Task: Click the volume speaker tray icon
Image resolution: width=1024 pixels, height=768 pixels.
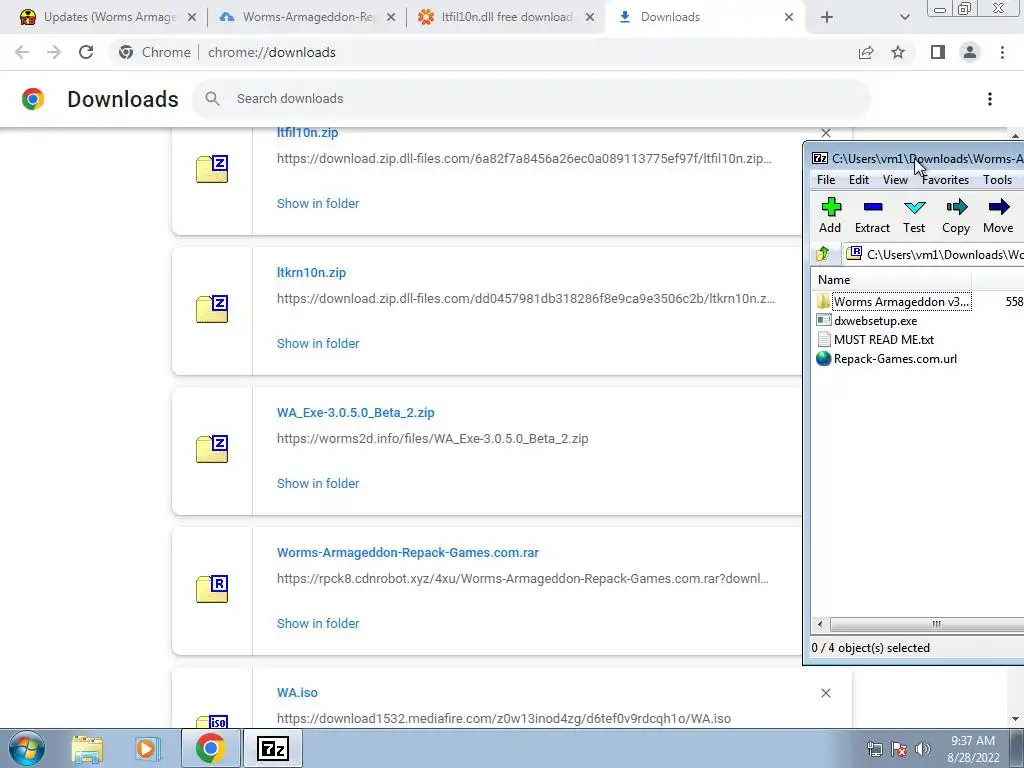Action: [923, 749]
